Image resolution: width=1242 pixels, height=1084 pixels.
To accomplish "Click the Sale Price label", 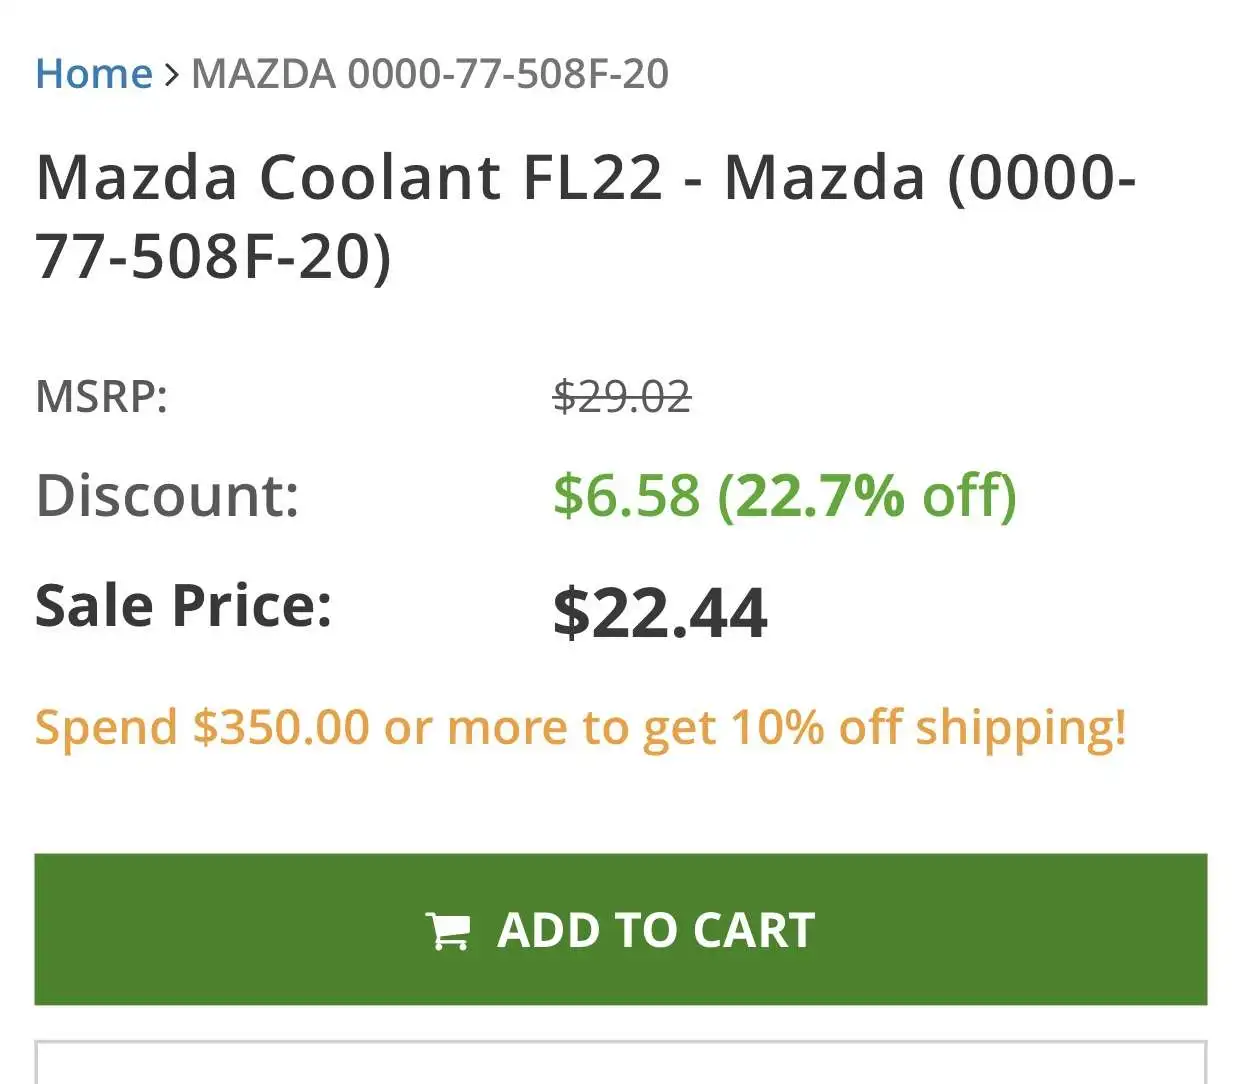I will coord(183,606).
